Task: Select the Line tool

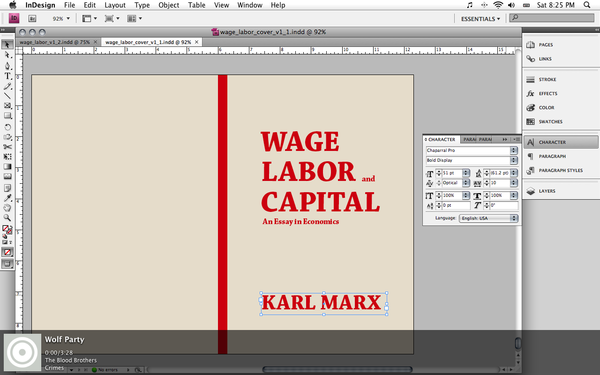Action: click(7, 96)
